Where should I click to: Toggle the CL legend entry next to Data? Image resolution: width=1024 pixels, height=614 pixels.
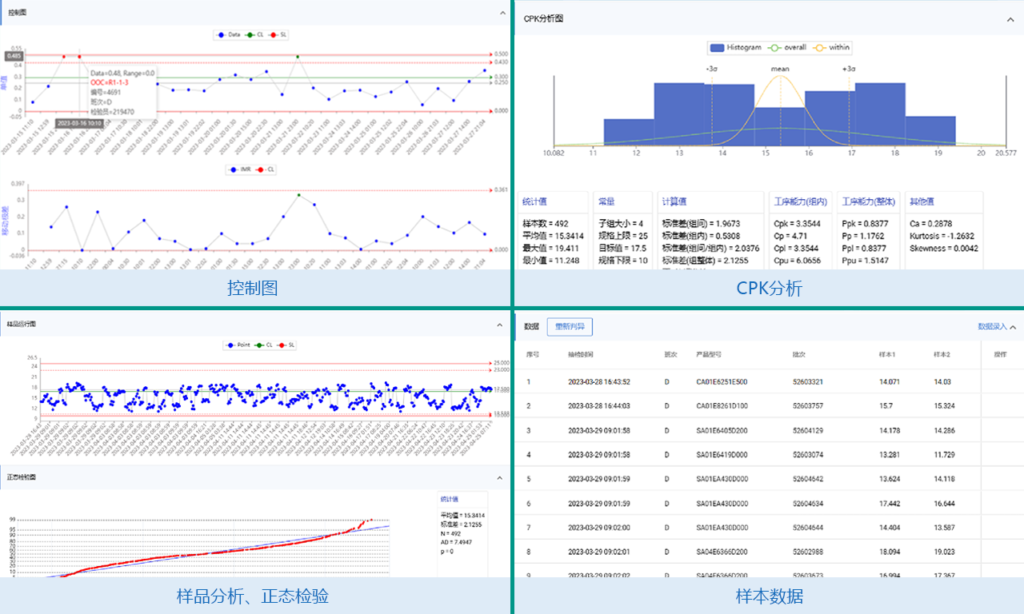pyautogui.click(x=255, y=35)
